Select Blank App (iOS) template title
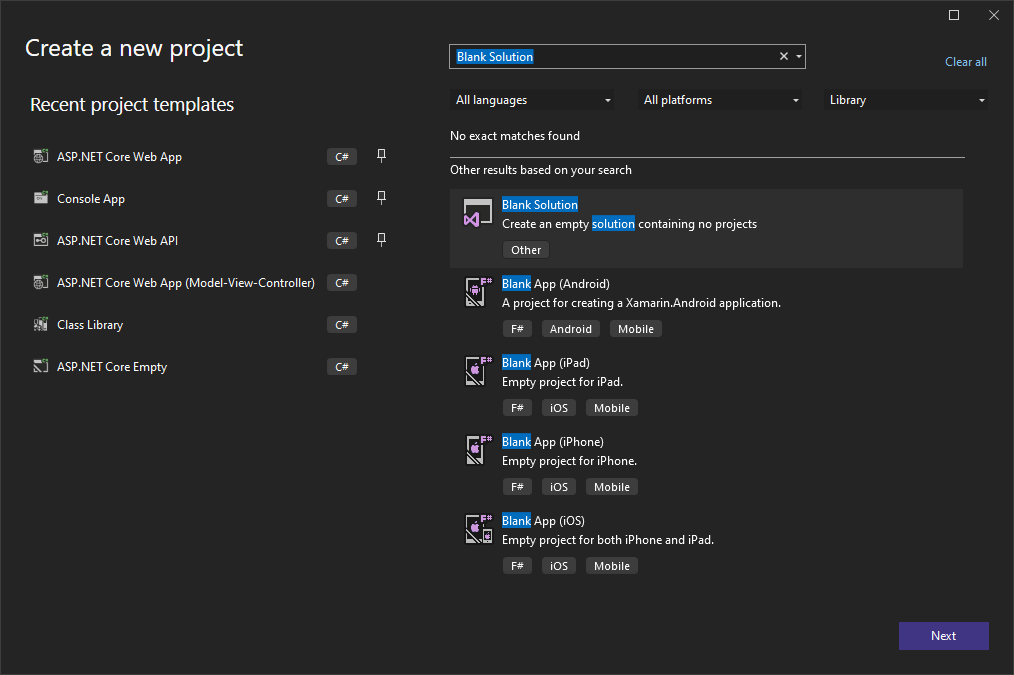1014x675 pixels. [543, 520]
